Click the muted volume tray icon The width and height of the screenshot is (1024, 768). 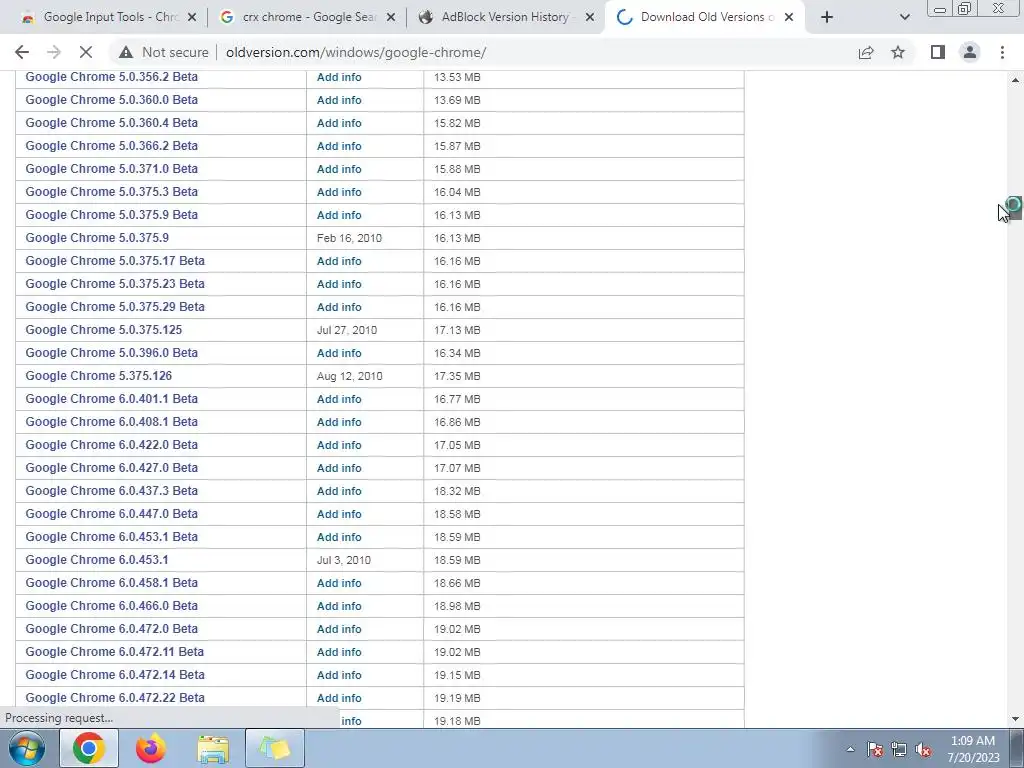pyautogui.click(x=923, y=749)
